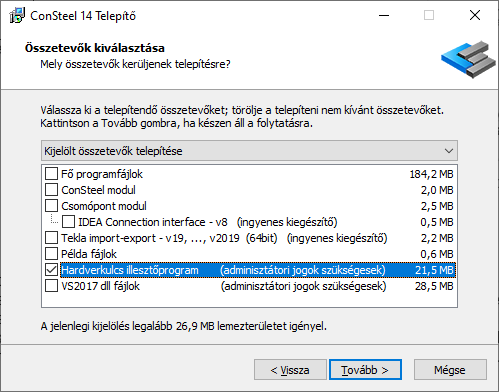Click the ConSteel installer icon in title bar
Screen dimensions: 499x392
17,15
